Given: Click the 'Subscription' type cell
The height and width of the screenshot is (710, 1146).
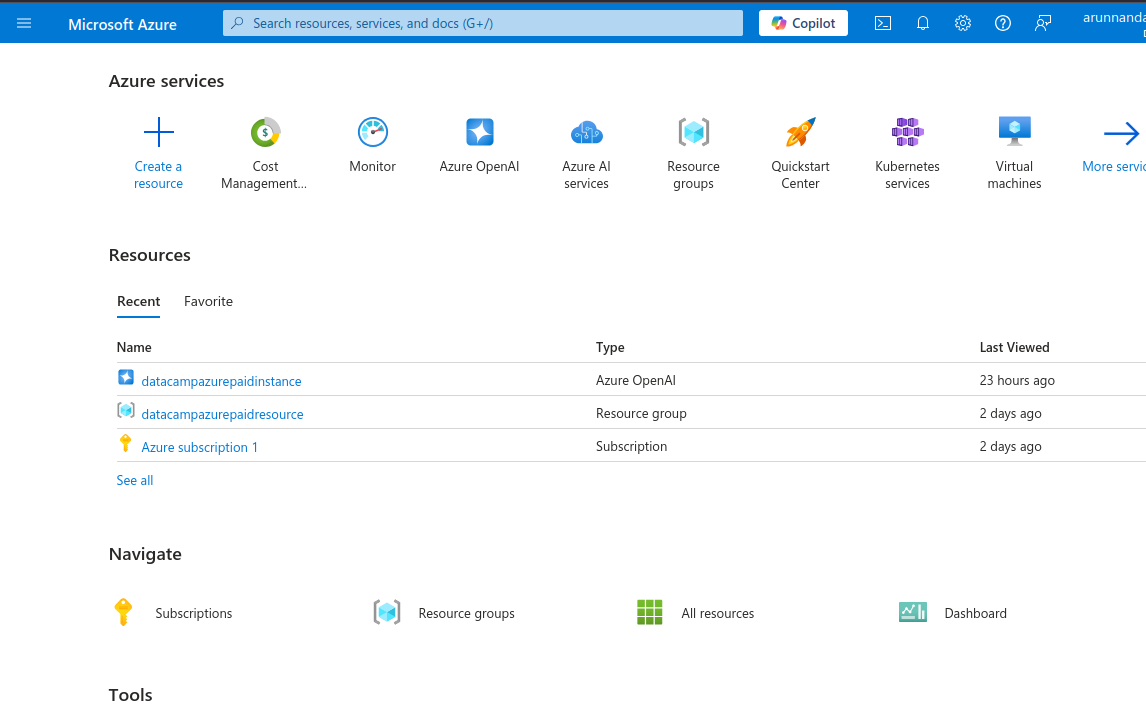Looking at the screenshot, I should [x=631, y=446].
